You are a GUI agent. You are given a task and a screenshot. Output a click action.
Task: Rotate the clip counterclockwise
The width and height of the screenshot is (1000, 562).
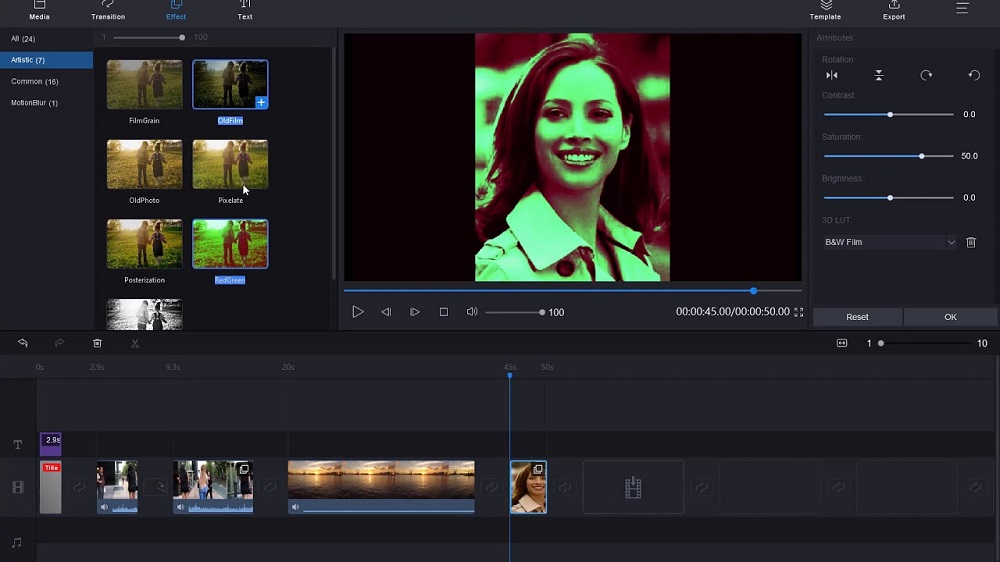point(974,75)
